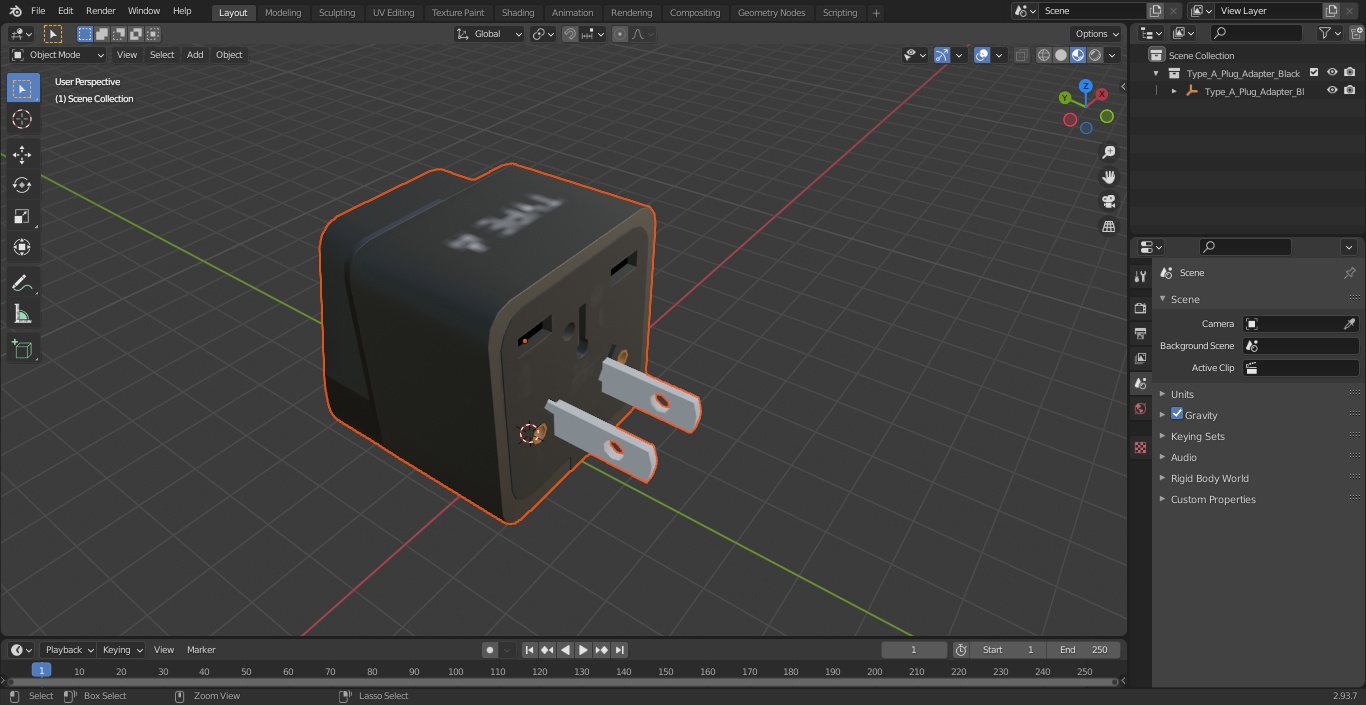Click the Z axis on navigation gizmo
This screenshot has width=1366, height=705.
tap(1086, 86)
